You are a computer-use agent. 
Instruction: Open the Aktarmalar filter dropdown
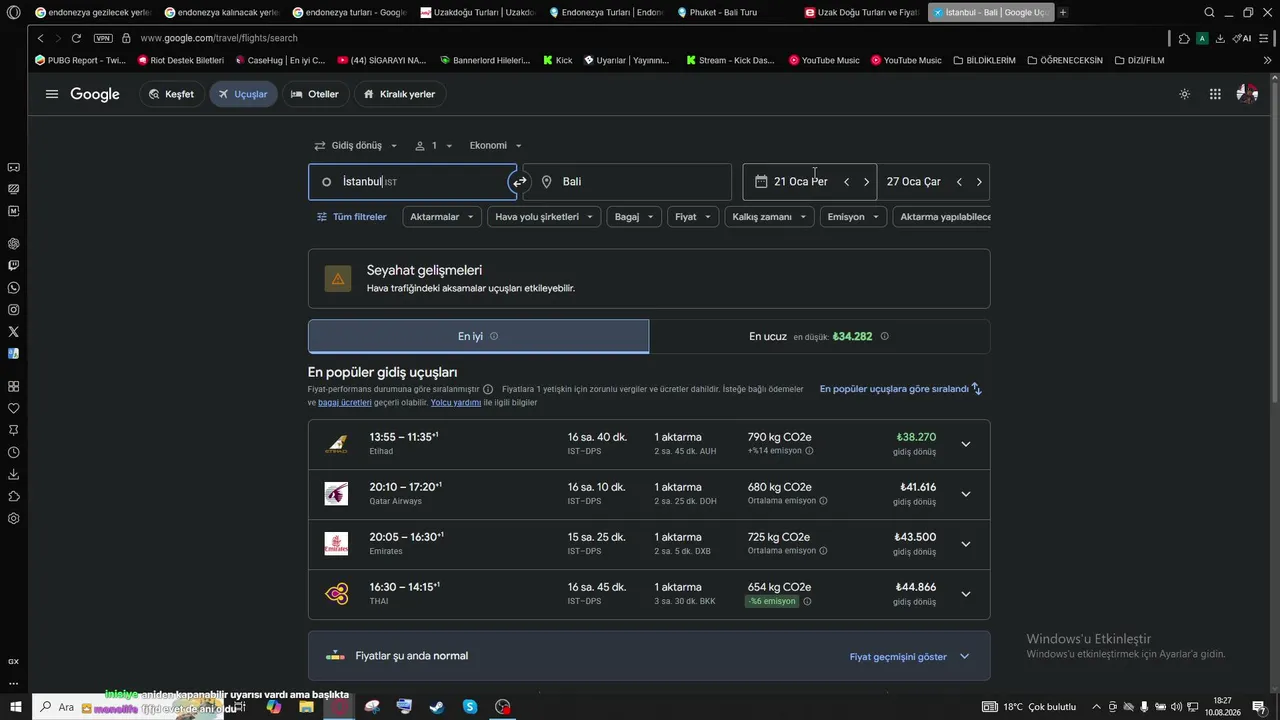click(442, 217)
